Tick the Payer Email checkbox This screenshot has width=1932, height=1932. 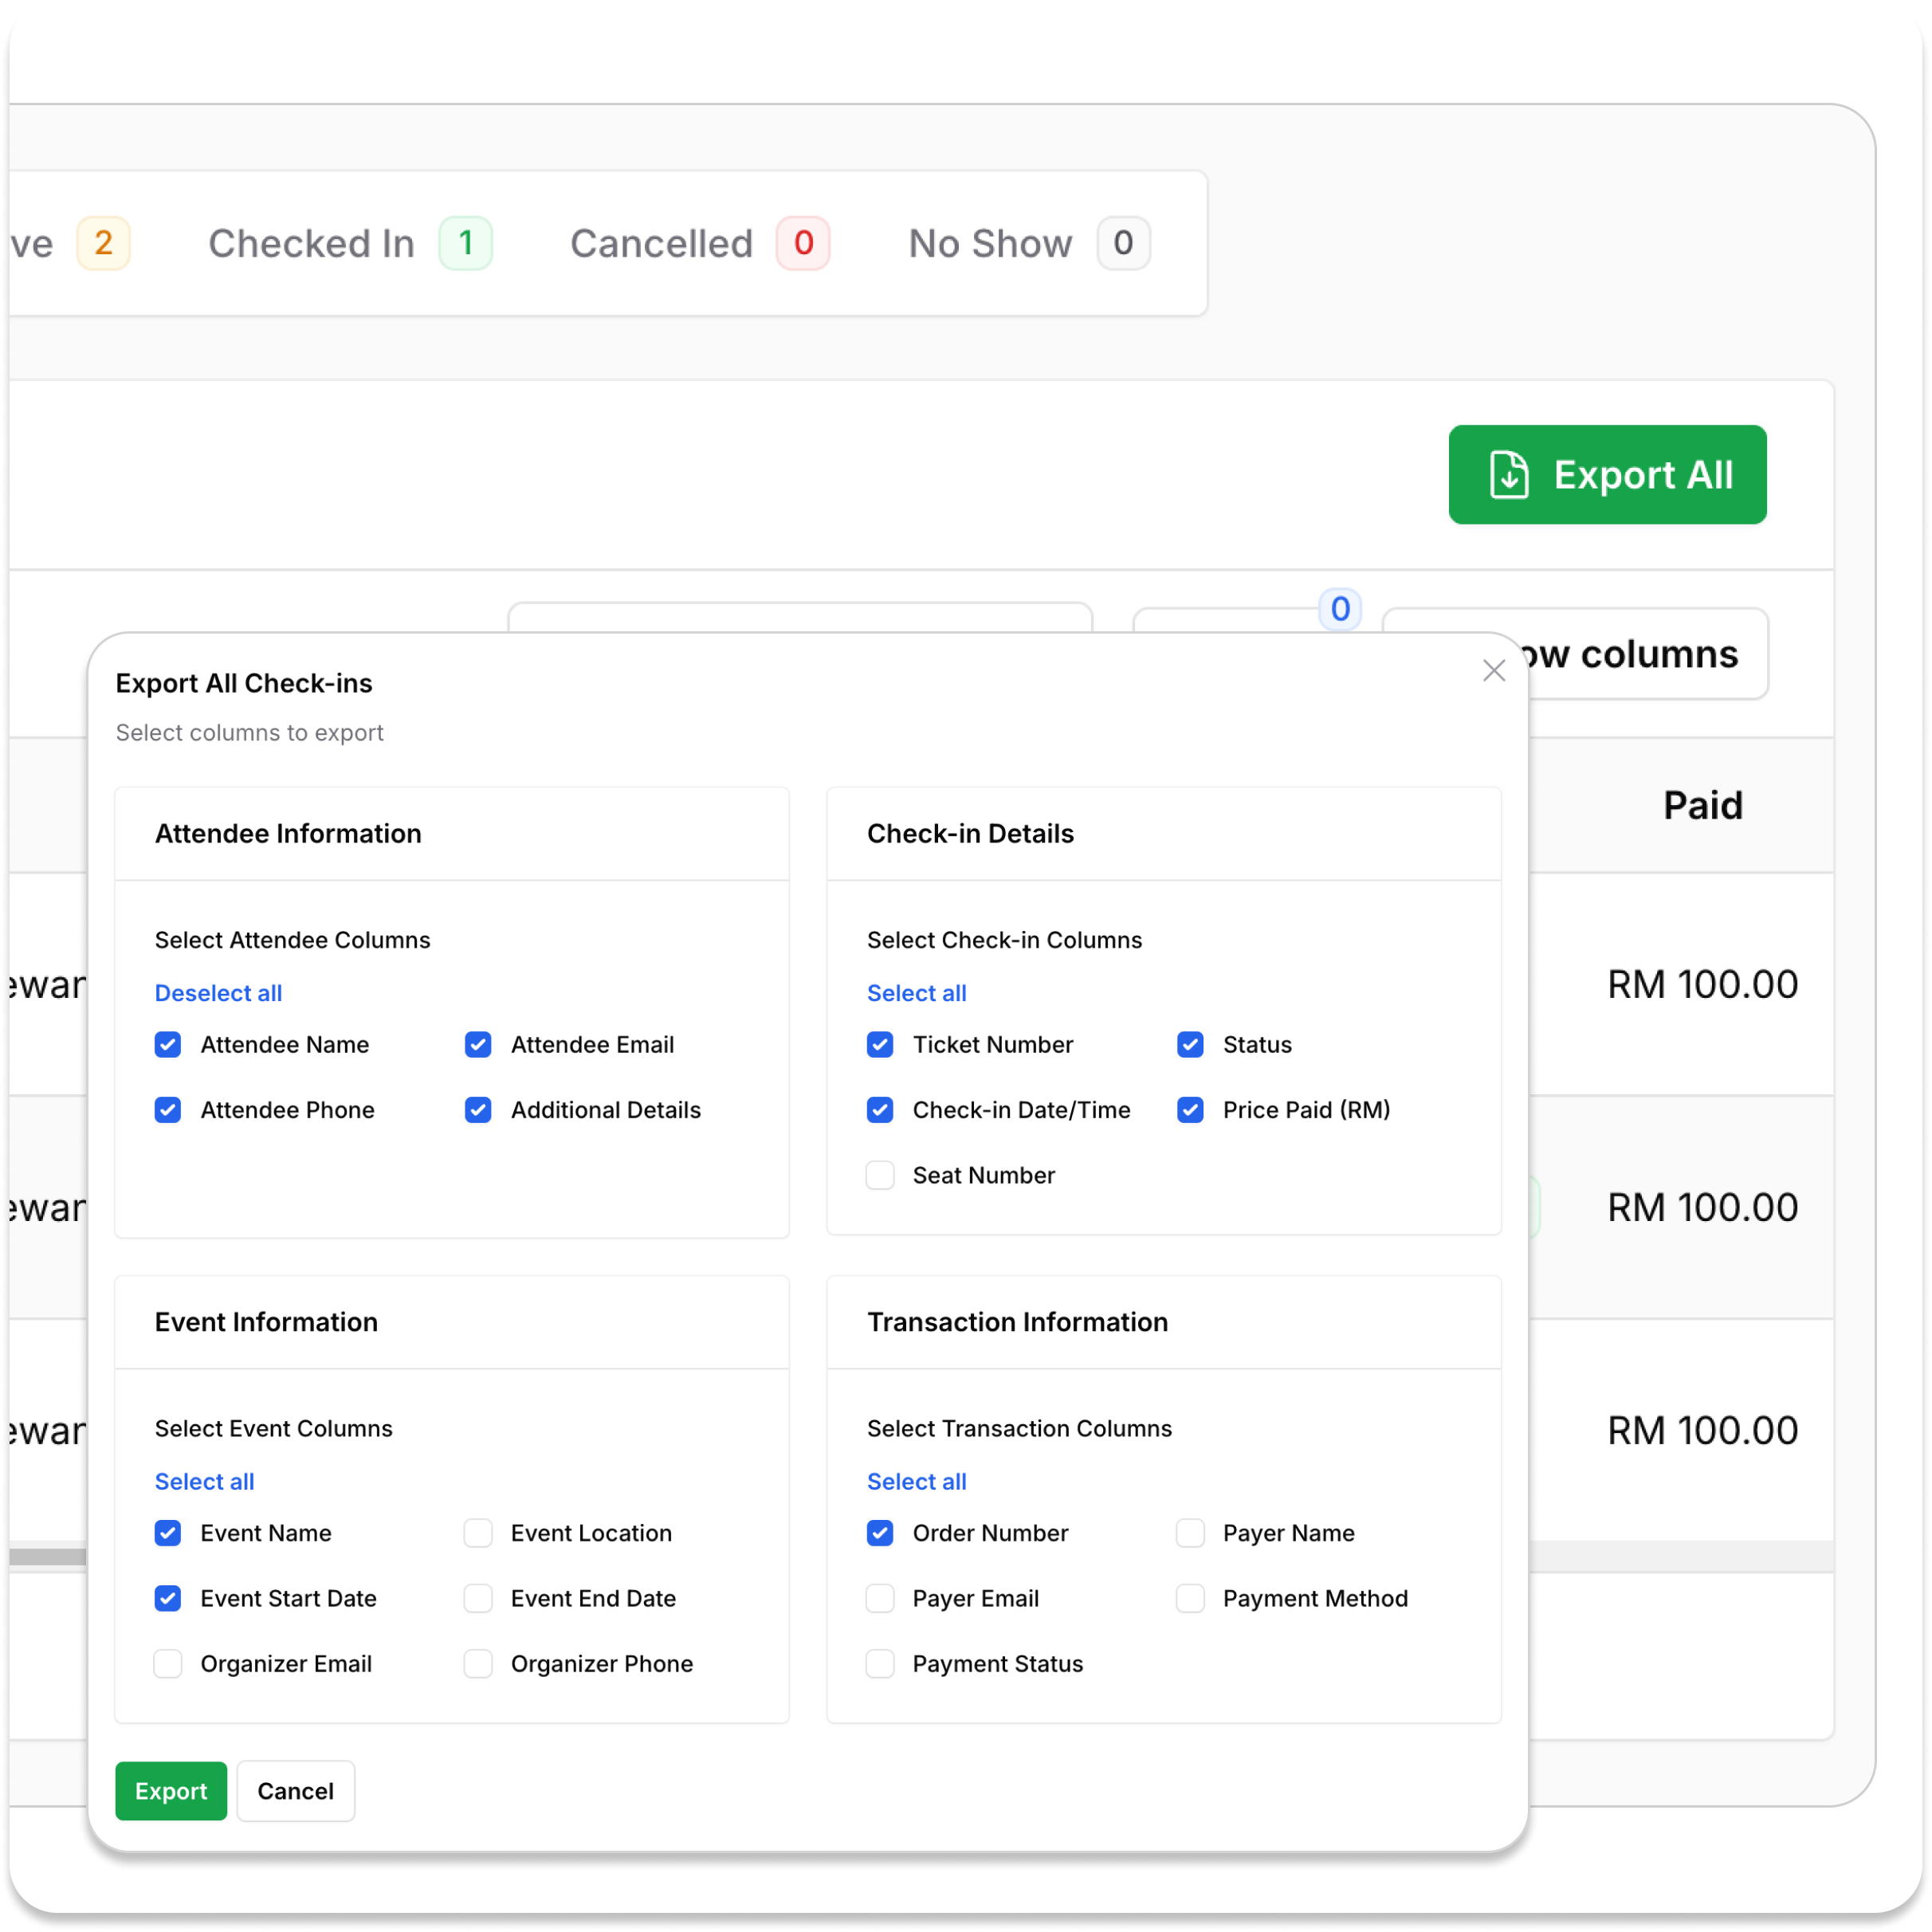tap(880, 1598)
